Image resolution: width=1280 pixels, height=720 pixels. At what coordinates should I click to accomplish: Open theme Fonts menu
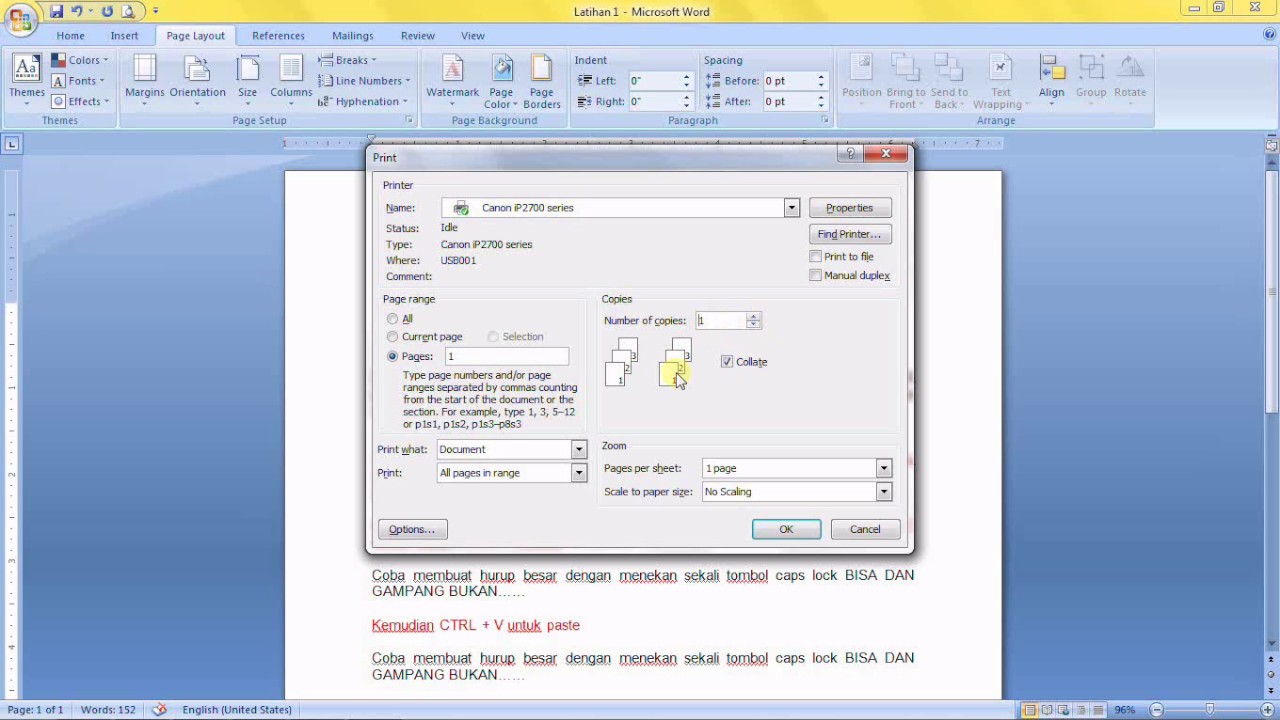pos(79,81)
